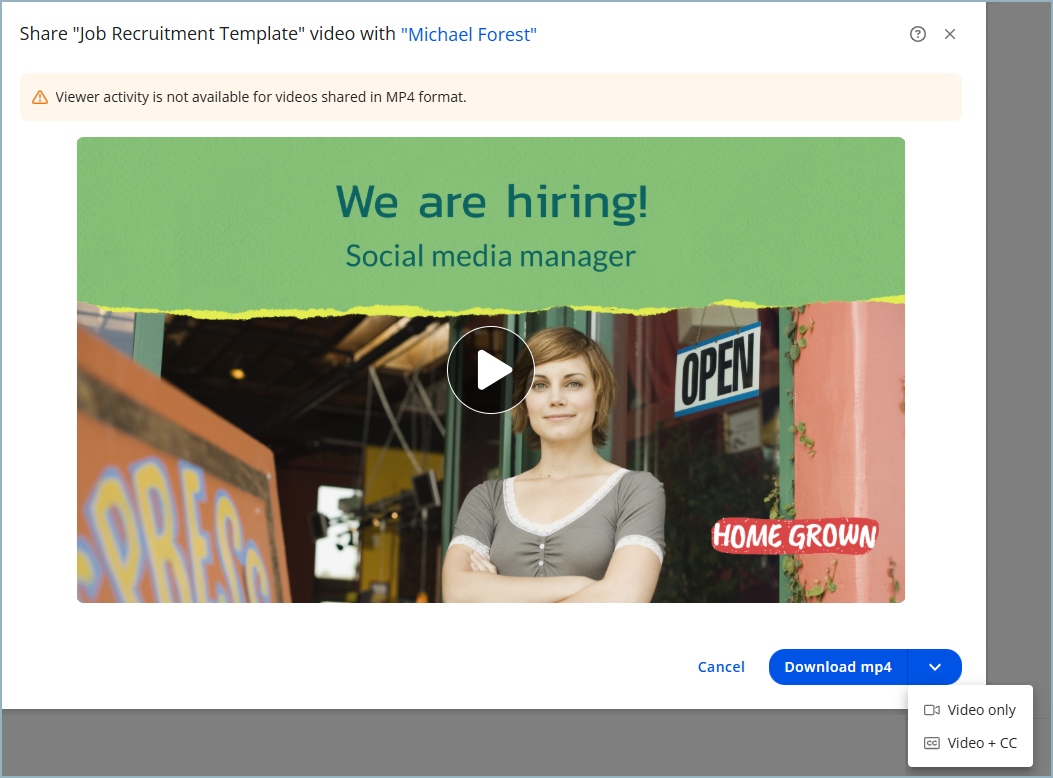Open the help question mark icon
Screen dimensions: 1053x778
pos(917,34)
